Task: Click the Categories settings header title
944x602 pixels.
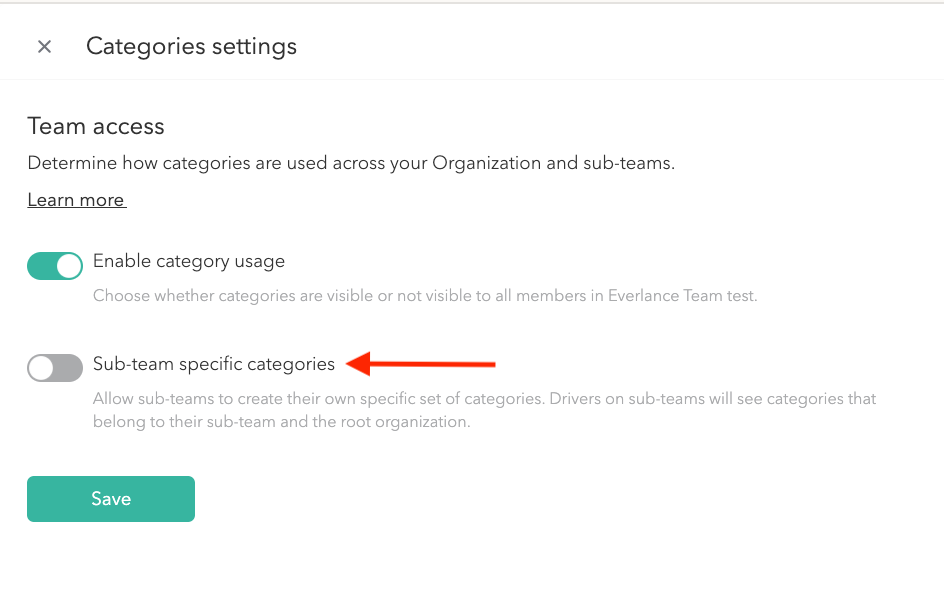Action: pyautogui.click(x=191, y=46)
